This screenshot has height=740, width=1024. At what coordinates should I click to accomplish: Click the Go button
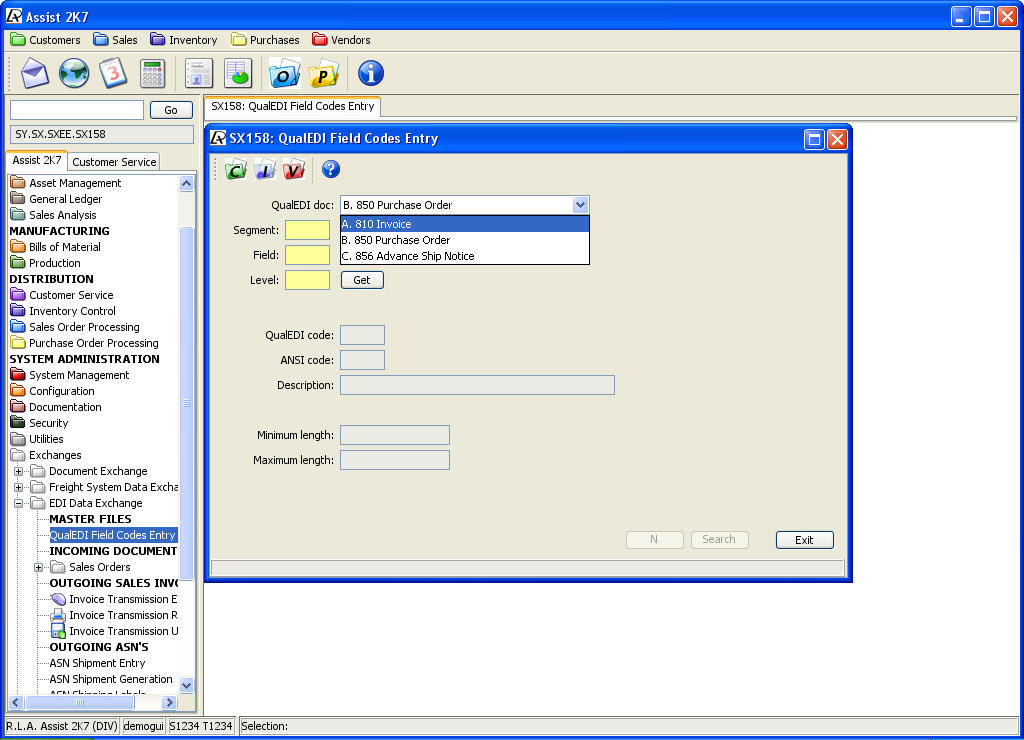[x=171, y=110]
